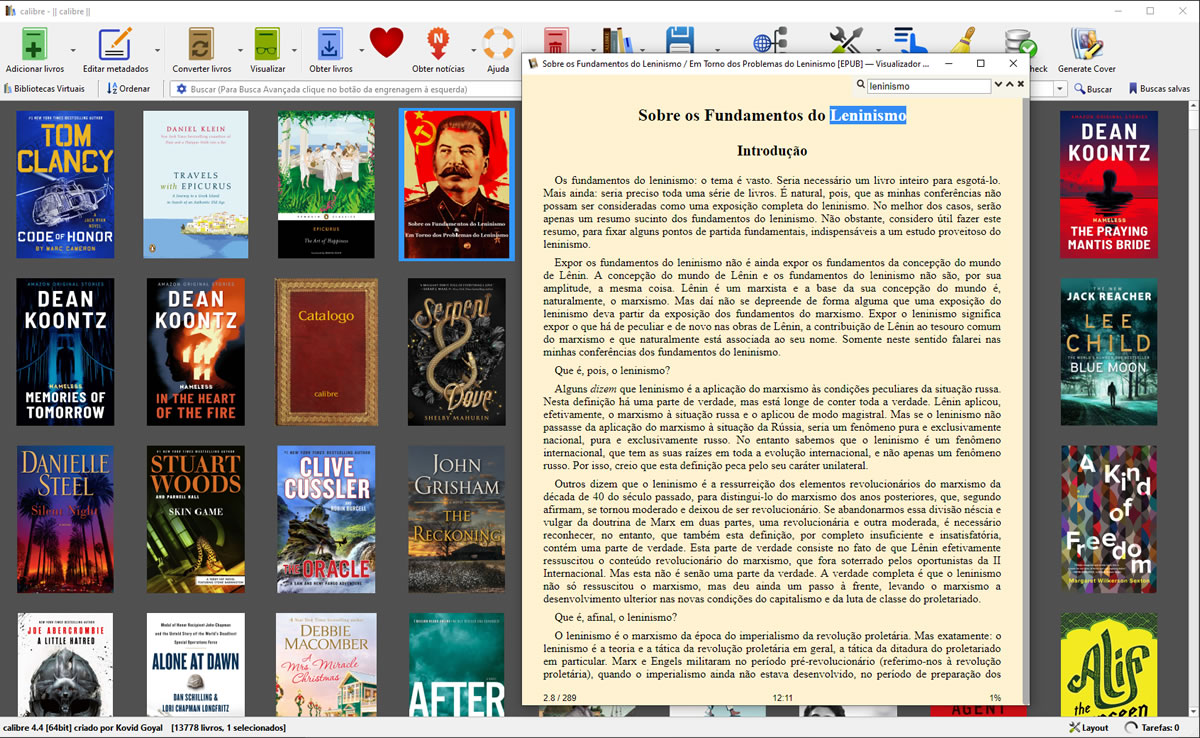Click the Visualizar glasses icon
This screenshot has width=1200, height=738.
[267, 45]
